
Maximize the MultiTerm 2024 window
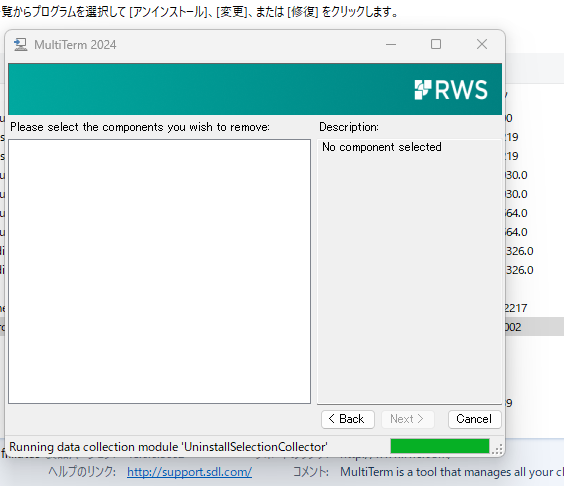[x=436, y=45]
